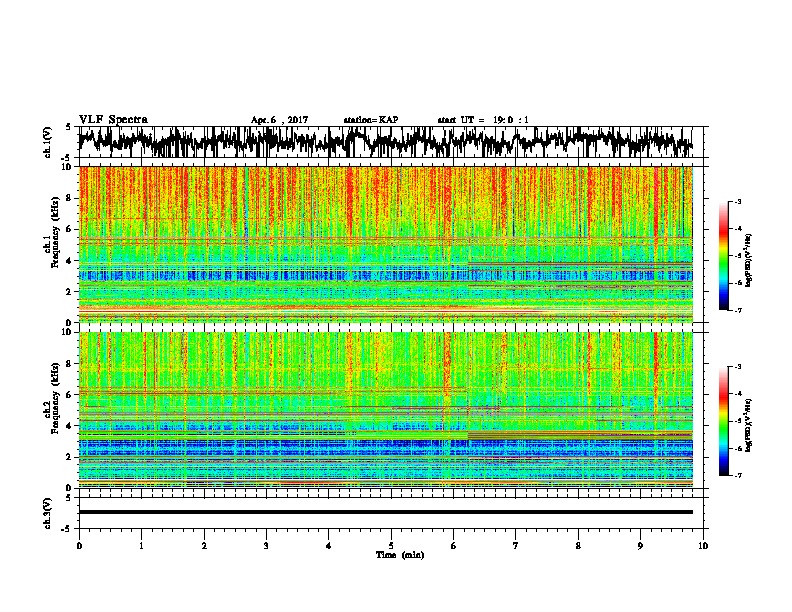Click the 'VLF Spectra' title text
The image size is (792, 612).
coord(113,120)
